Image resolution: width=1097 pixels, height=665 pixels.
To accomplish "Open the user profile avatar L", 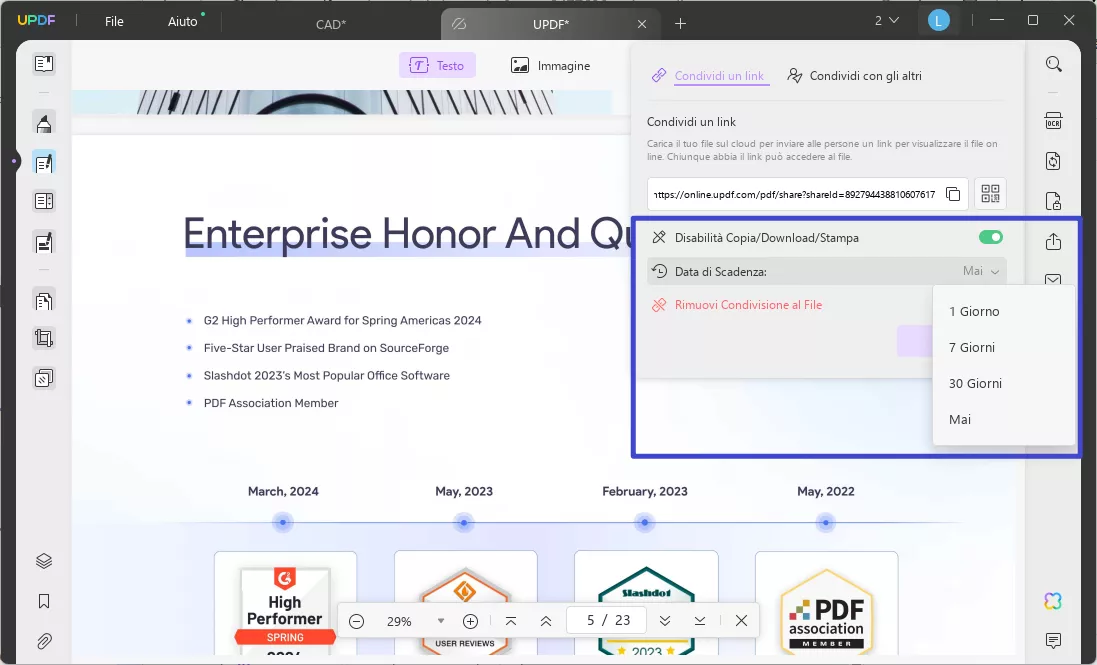I will click(938, 21).
